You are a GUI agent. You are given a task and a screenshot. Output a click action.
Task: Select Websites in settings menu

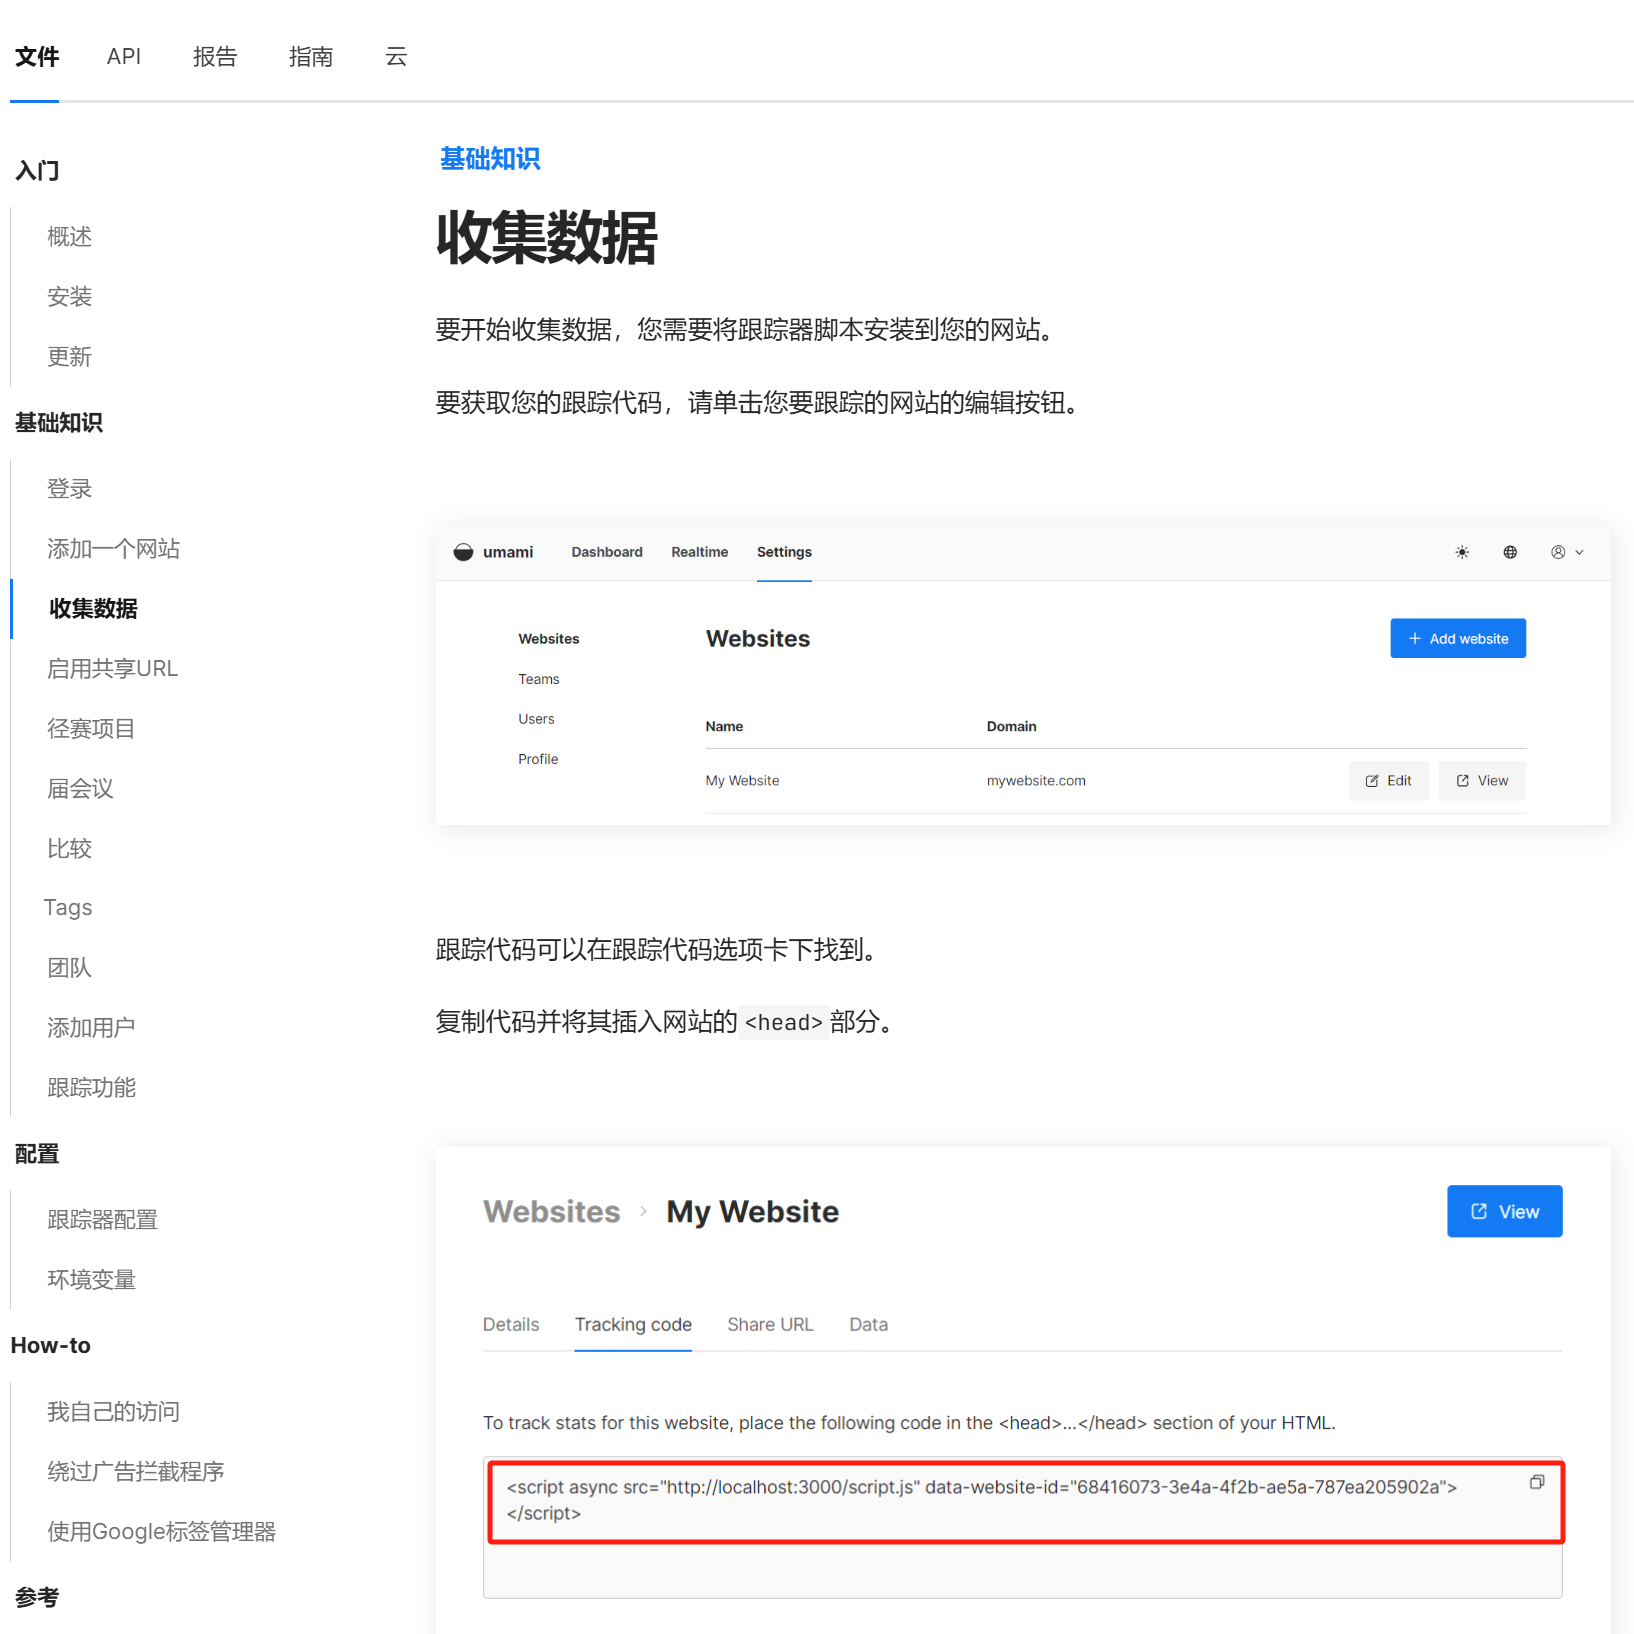tap(549, 639)
